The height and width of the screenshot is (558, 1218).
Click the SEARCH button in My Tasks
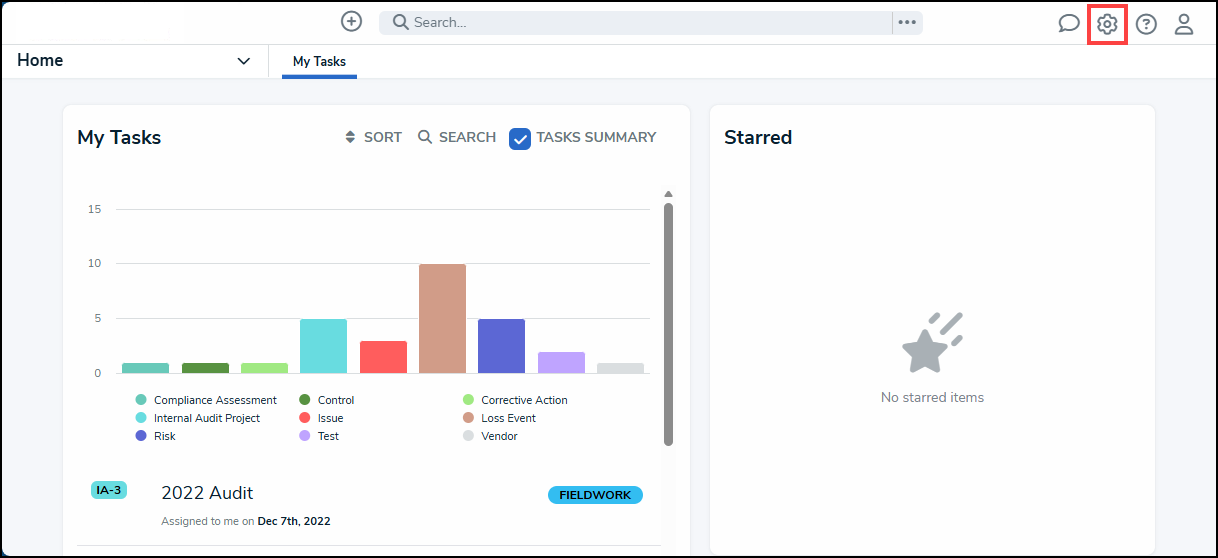click(x=457, y=137)
